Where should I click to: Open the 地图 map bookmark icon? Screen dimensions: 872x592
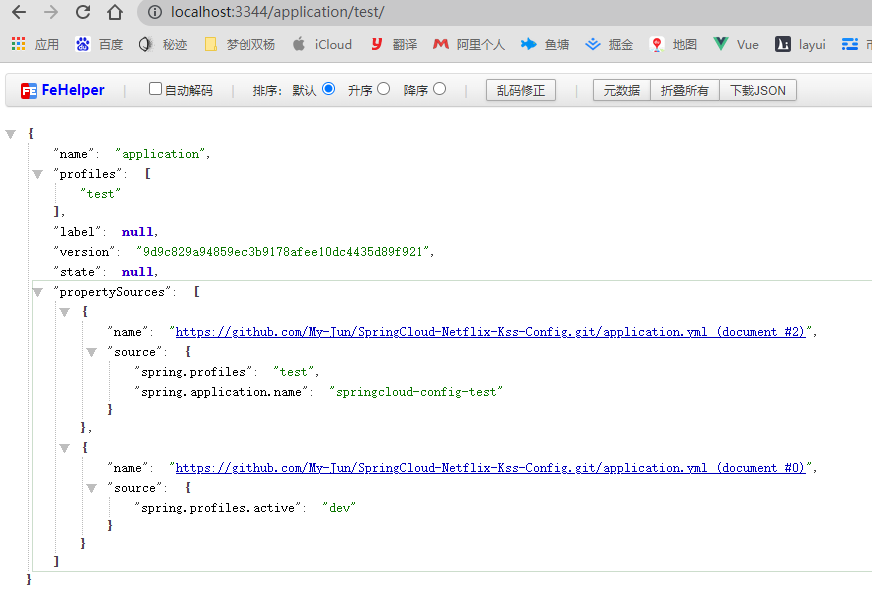(657, 44)
